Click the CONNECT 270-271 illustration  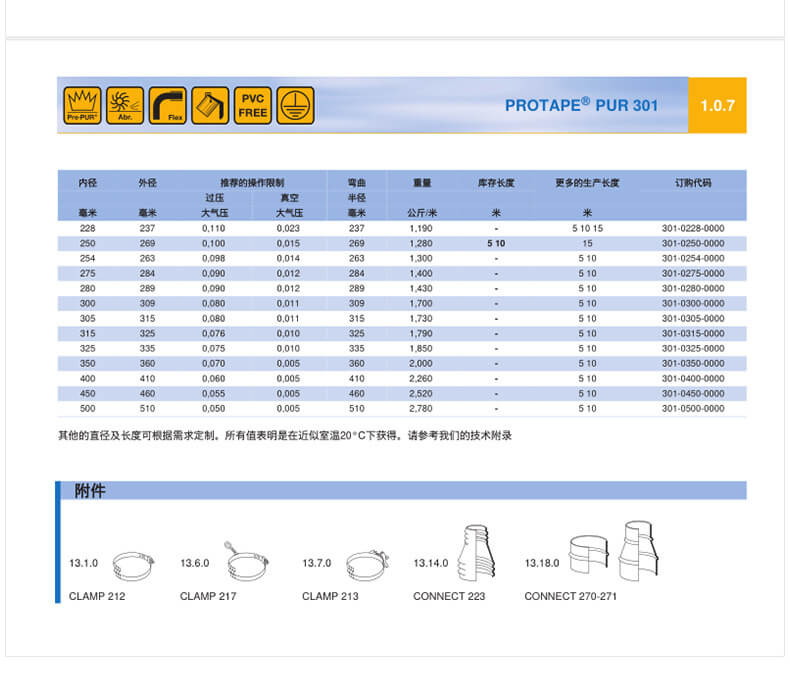pyautogui.click(x=614, y=551)
